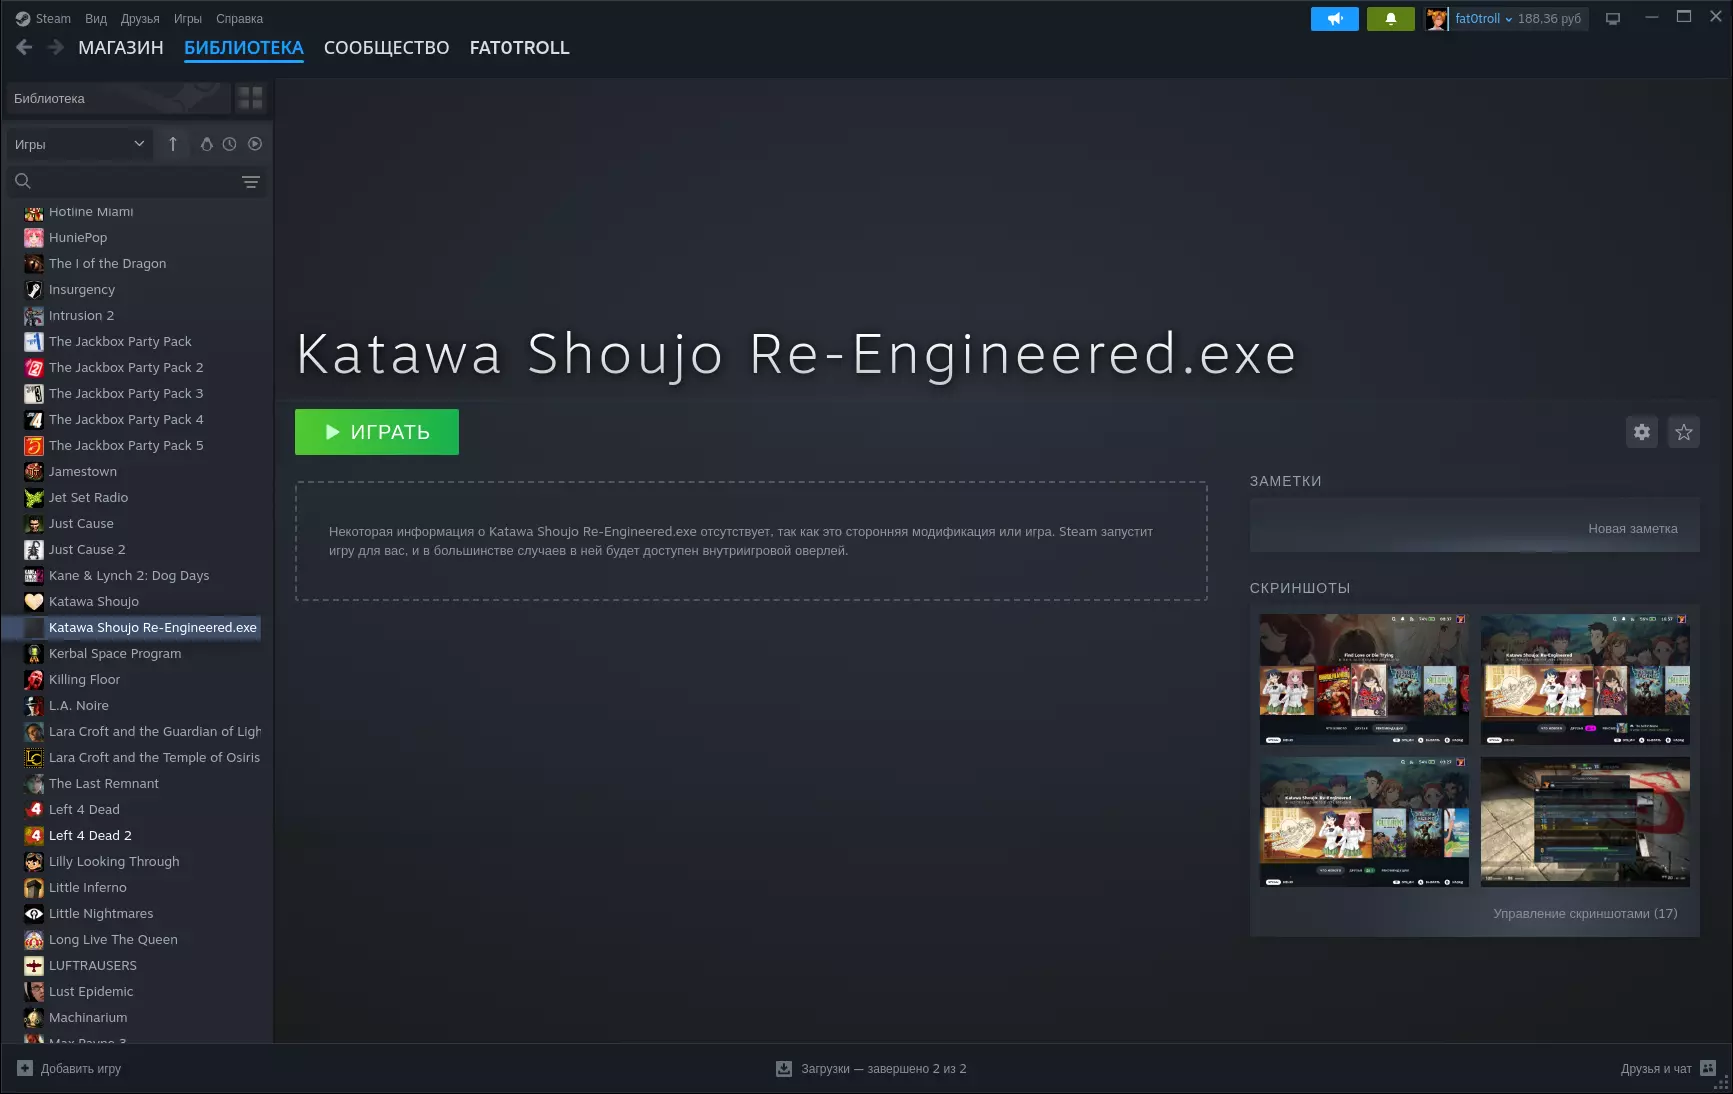The height and width of the screenshot is (1094, 1733).
Task: Click the library sort arrow icon
Action: [173, 144]
